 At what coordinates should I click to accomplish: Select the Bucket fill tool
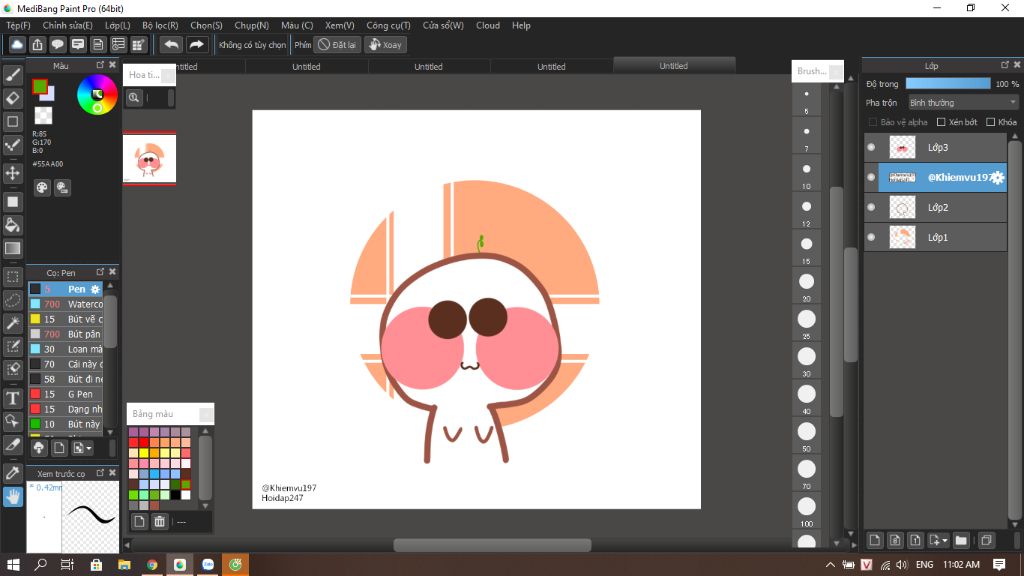[x=12, y=225]
